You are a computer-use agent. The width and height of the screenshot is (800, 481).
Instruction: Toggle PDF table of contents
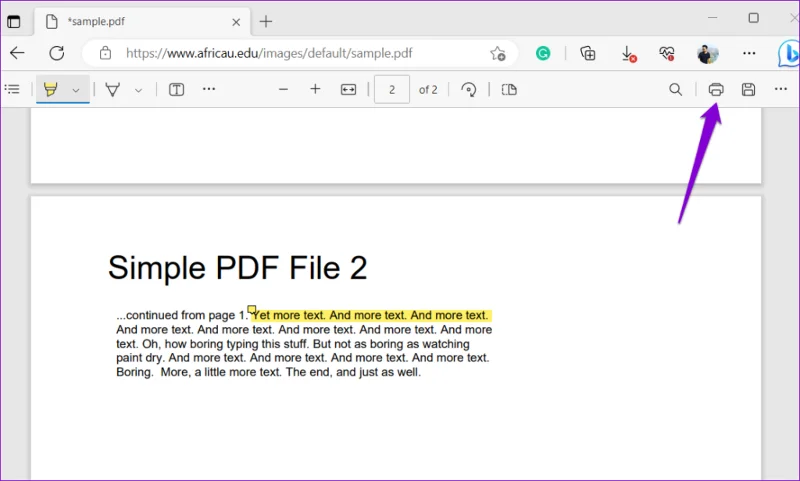12,89
